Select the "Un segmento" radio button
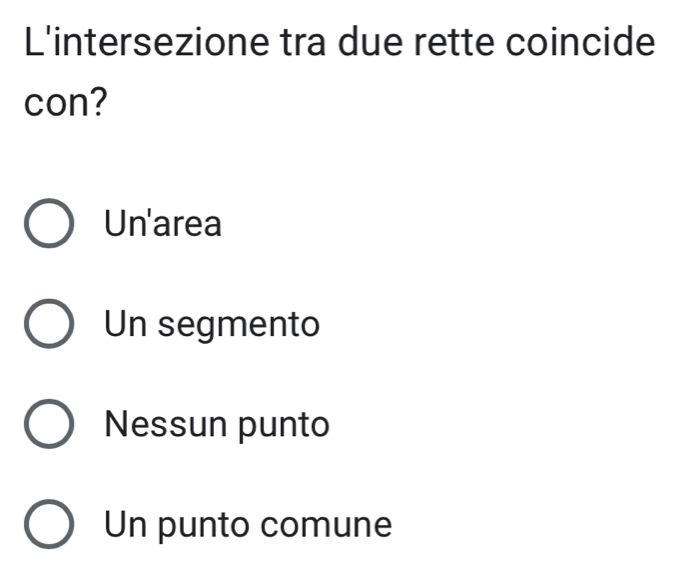675x568 pixels. pyautogui.click(x=47, y=325)
